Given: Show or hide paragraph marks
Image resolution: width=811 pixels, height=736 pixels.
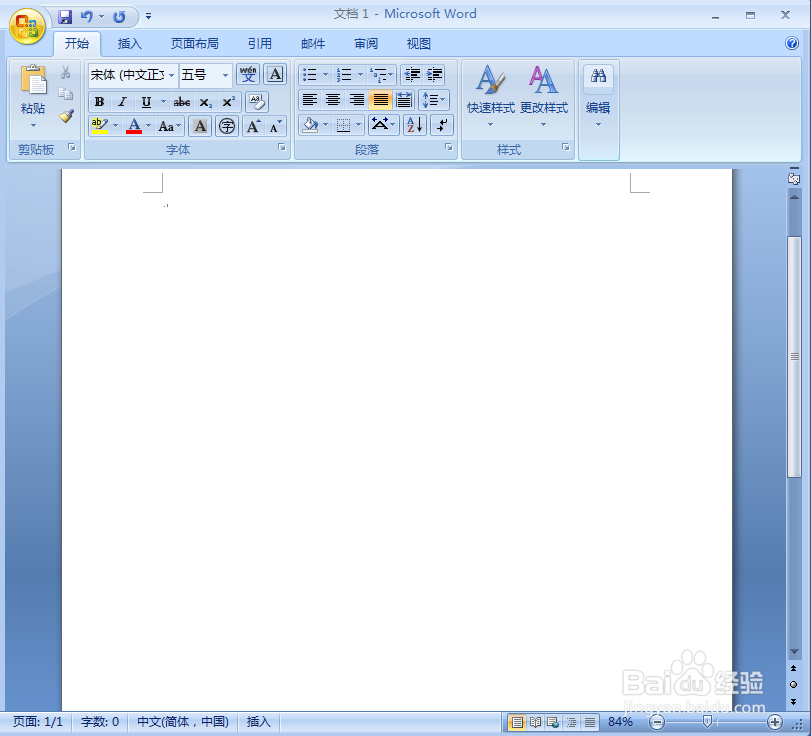Looking at the screenshot, I should point(442,125).
